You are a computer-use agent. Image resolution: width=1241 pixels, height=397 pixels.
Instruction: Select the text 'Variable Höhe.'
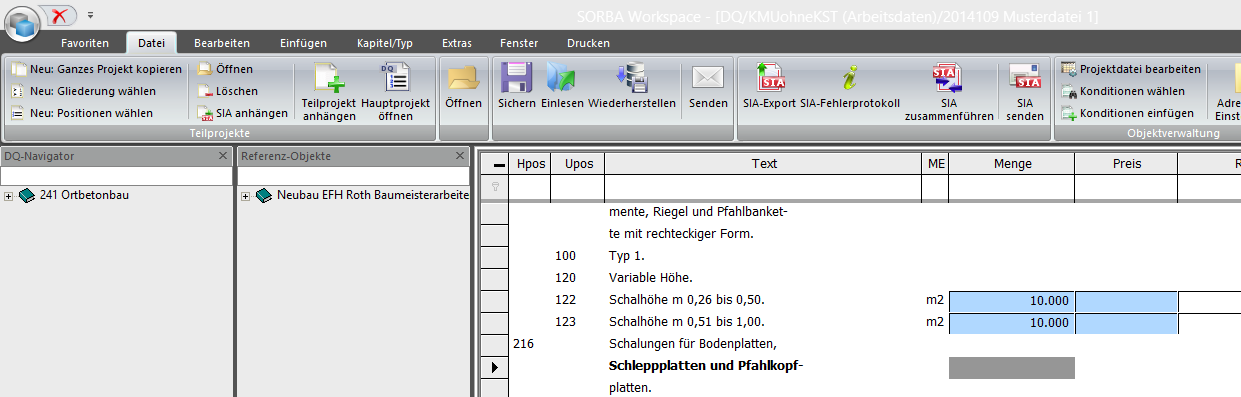coord(650,278)
